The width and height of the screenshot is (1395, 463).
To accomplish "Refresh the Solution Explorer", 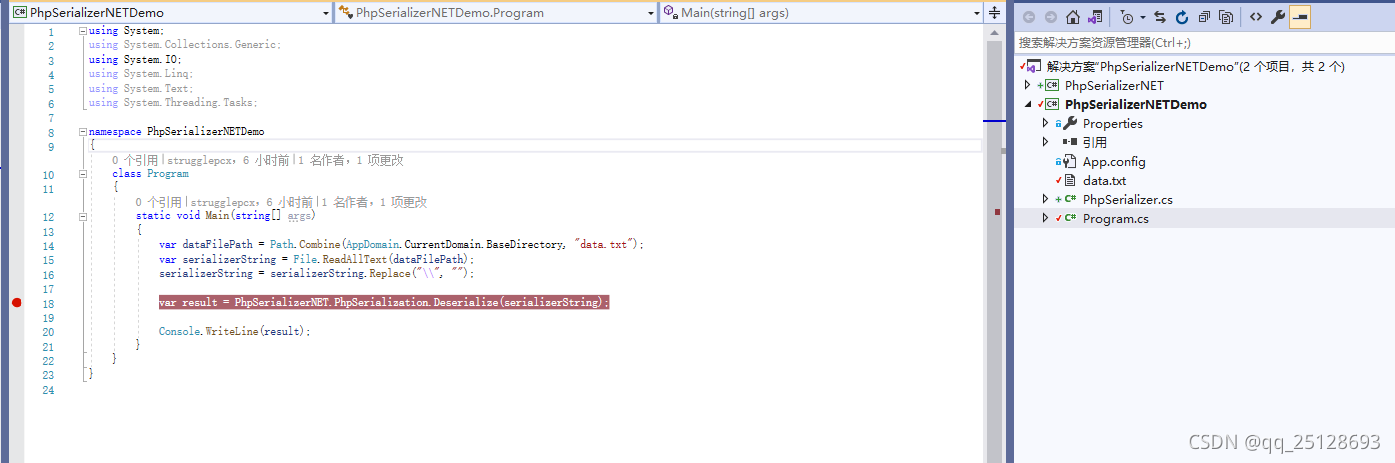I will pyautogui.click(x=1182, y=17).
